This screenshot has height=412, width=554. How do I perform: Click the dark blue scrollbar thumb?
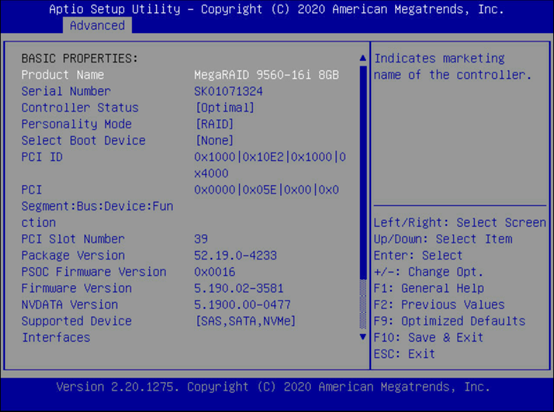[363, 172]
